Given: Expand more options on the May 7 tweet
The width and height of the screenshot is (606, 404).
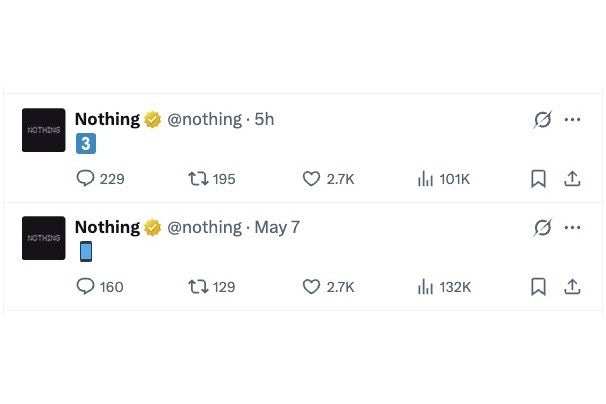Looking at the screenshot, I should [572, 228].
